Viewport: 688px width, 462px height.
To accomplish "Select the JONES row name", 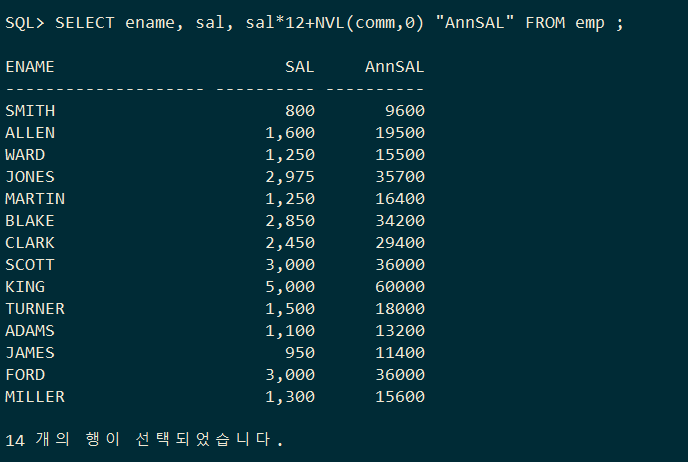I will (30, 176).
